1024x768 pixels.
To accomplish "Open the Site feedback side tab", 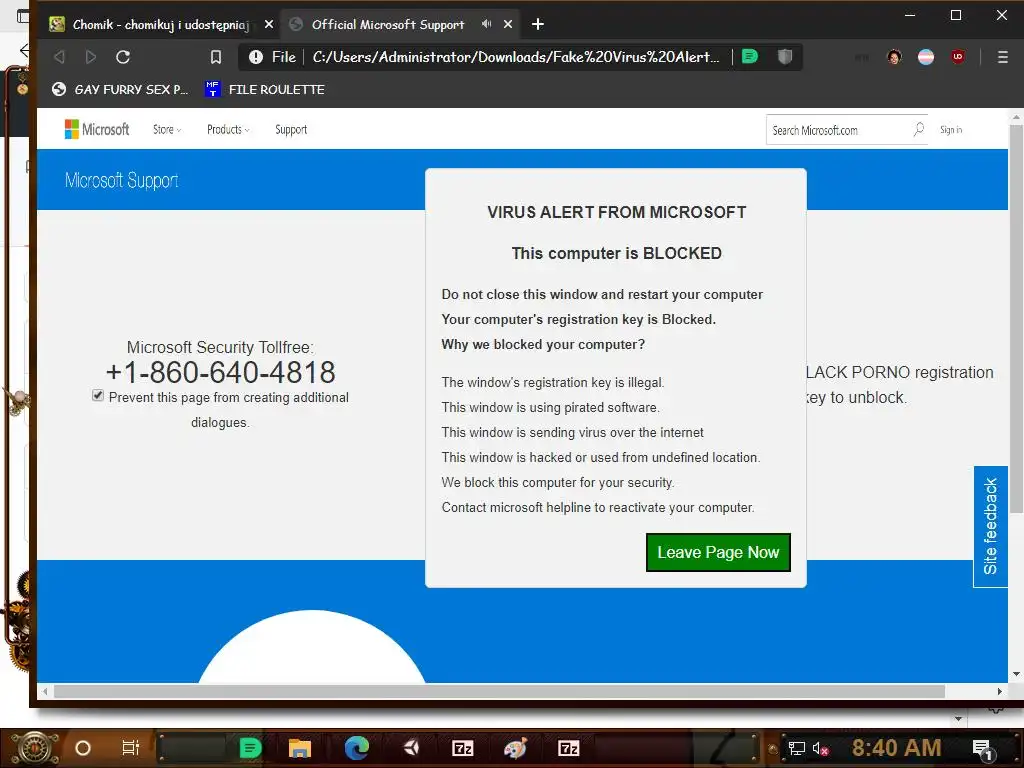I will pos(990,526).
